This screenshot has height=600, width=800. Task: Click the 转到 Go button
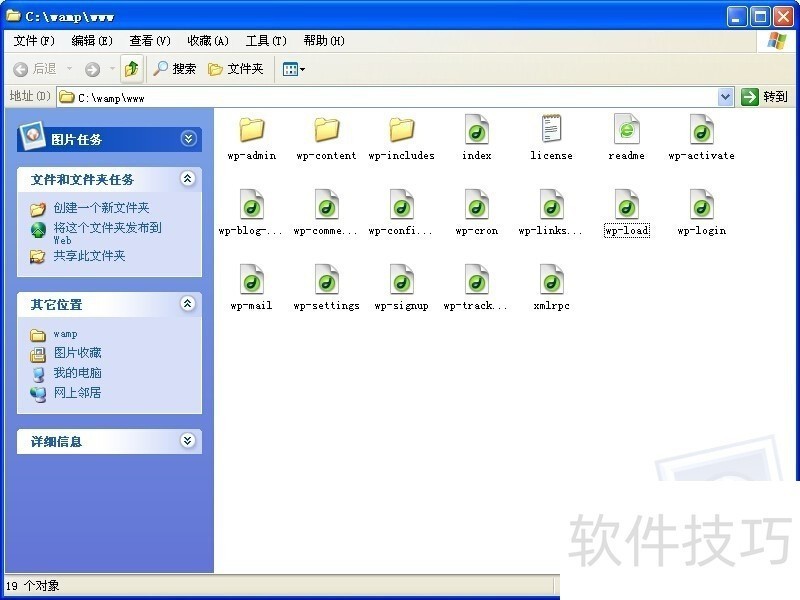pyautogui.click(x=764, y=96)
